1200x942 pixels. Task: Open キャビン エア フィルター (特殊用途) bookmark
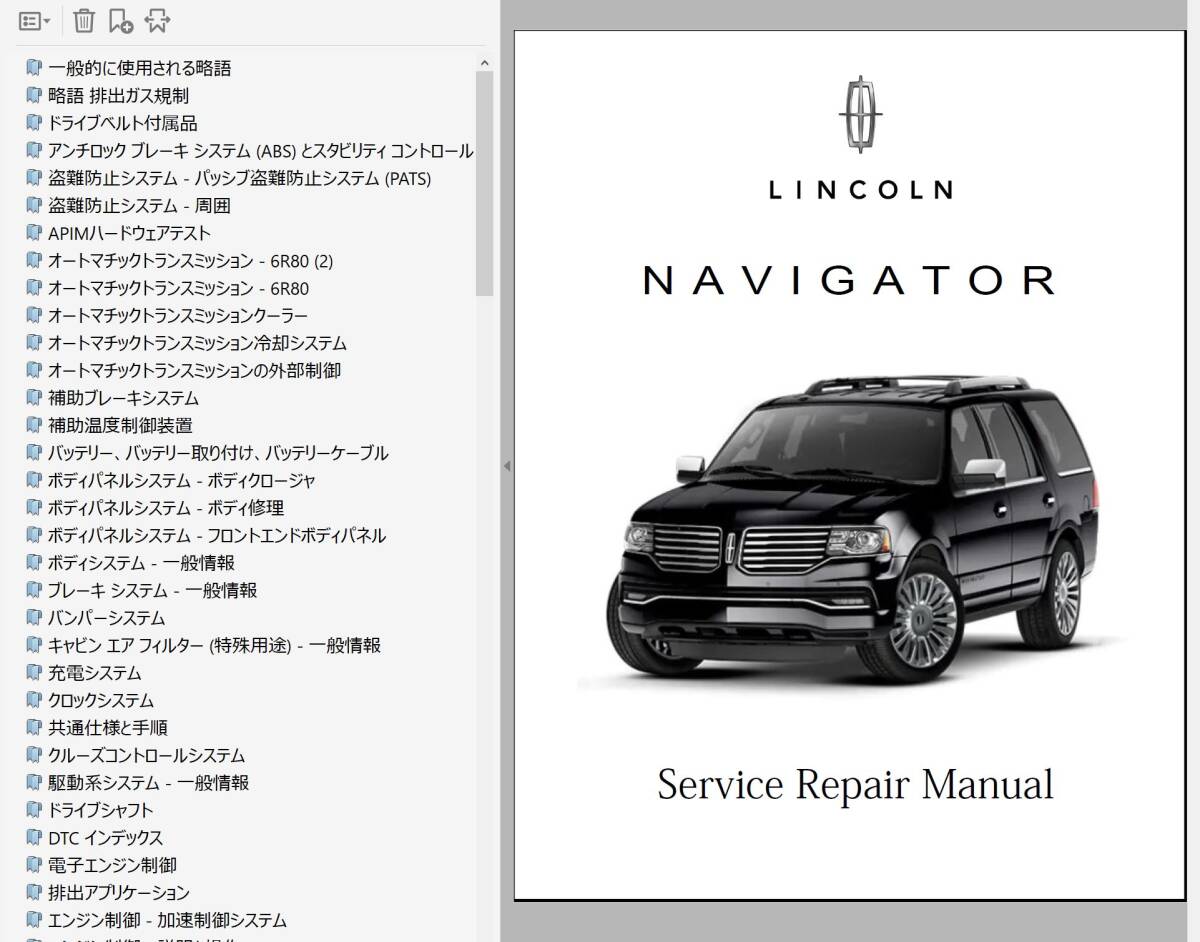tap(215, 646)
